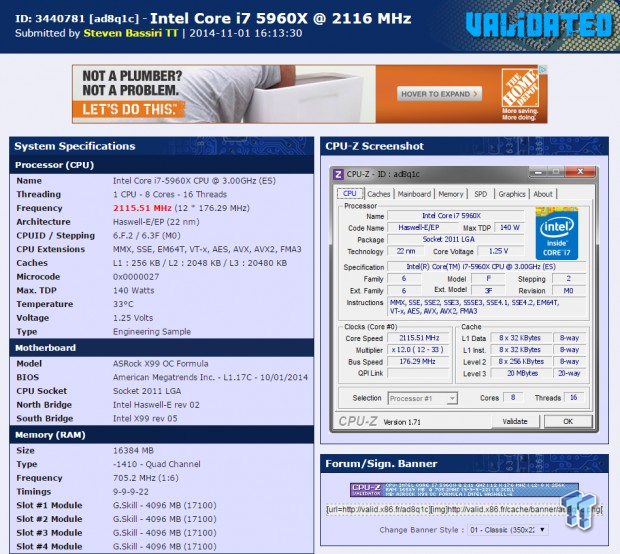Maximize the CPU-Z window
This screenshot has height=554, width=620.
pyautogui.click(x=556, y=172)
